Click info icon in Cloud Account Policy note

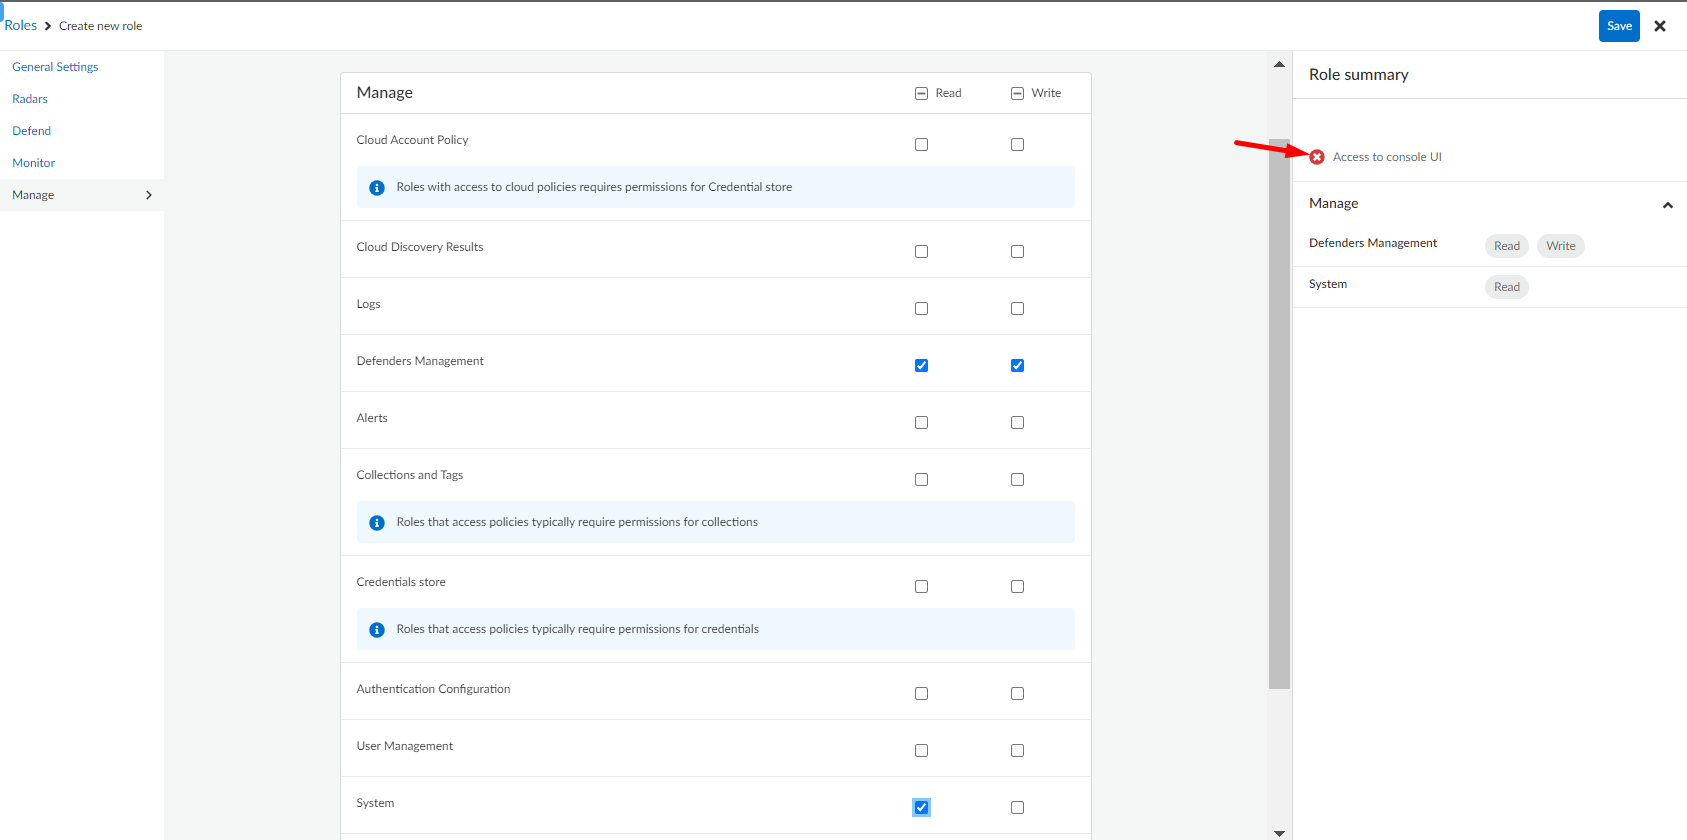pyautogui.click(x=377, y=188)
